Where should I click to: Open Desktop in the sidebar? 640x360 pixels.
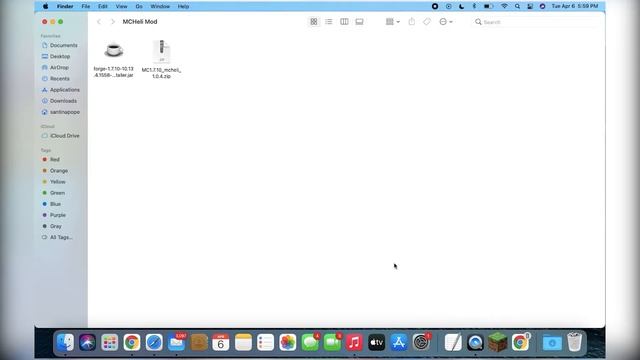click(56, 56)
